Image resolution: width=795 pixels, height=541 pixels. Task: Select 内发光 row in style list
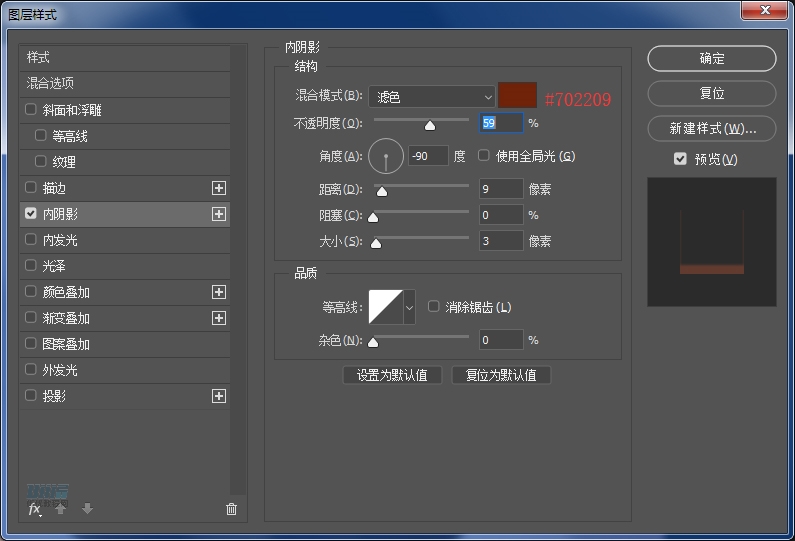125,240
